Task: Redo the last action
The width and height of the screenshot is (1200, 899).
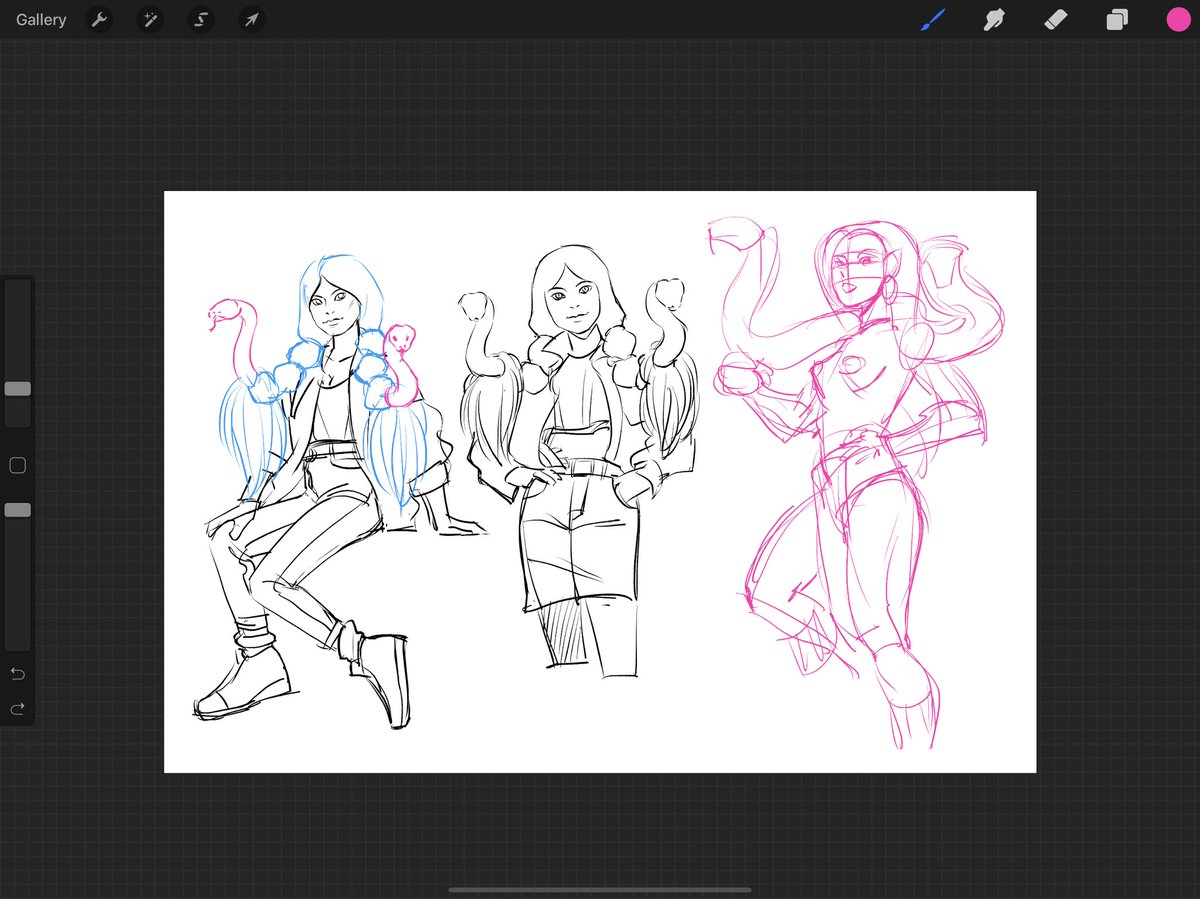Action: [17, 709]
